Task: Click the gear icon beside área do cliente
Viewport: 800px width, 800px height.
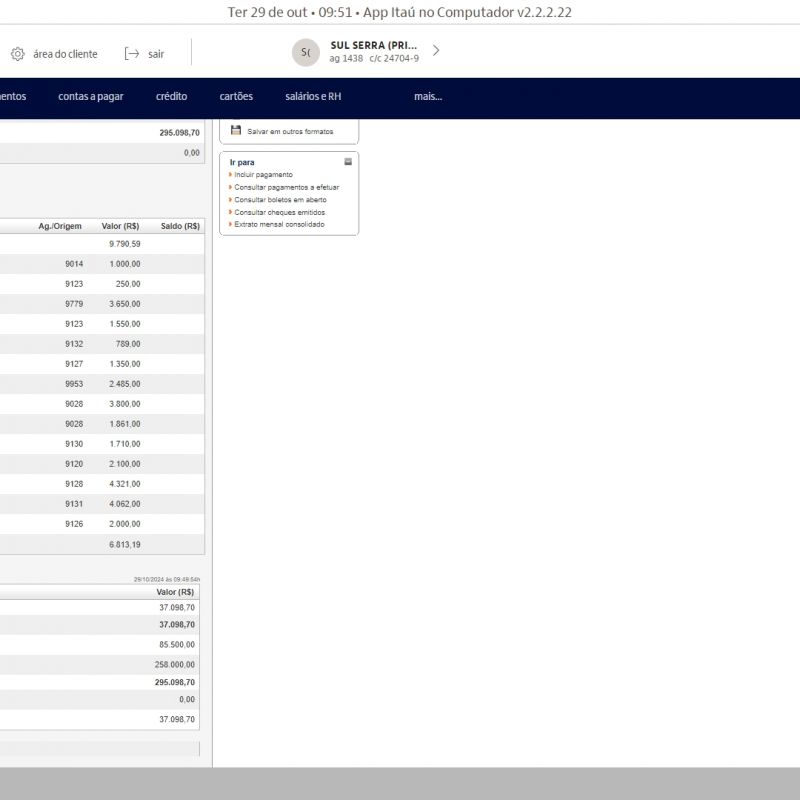Action: pos(17,54)
